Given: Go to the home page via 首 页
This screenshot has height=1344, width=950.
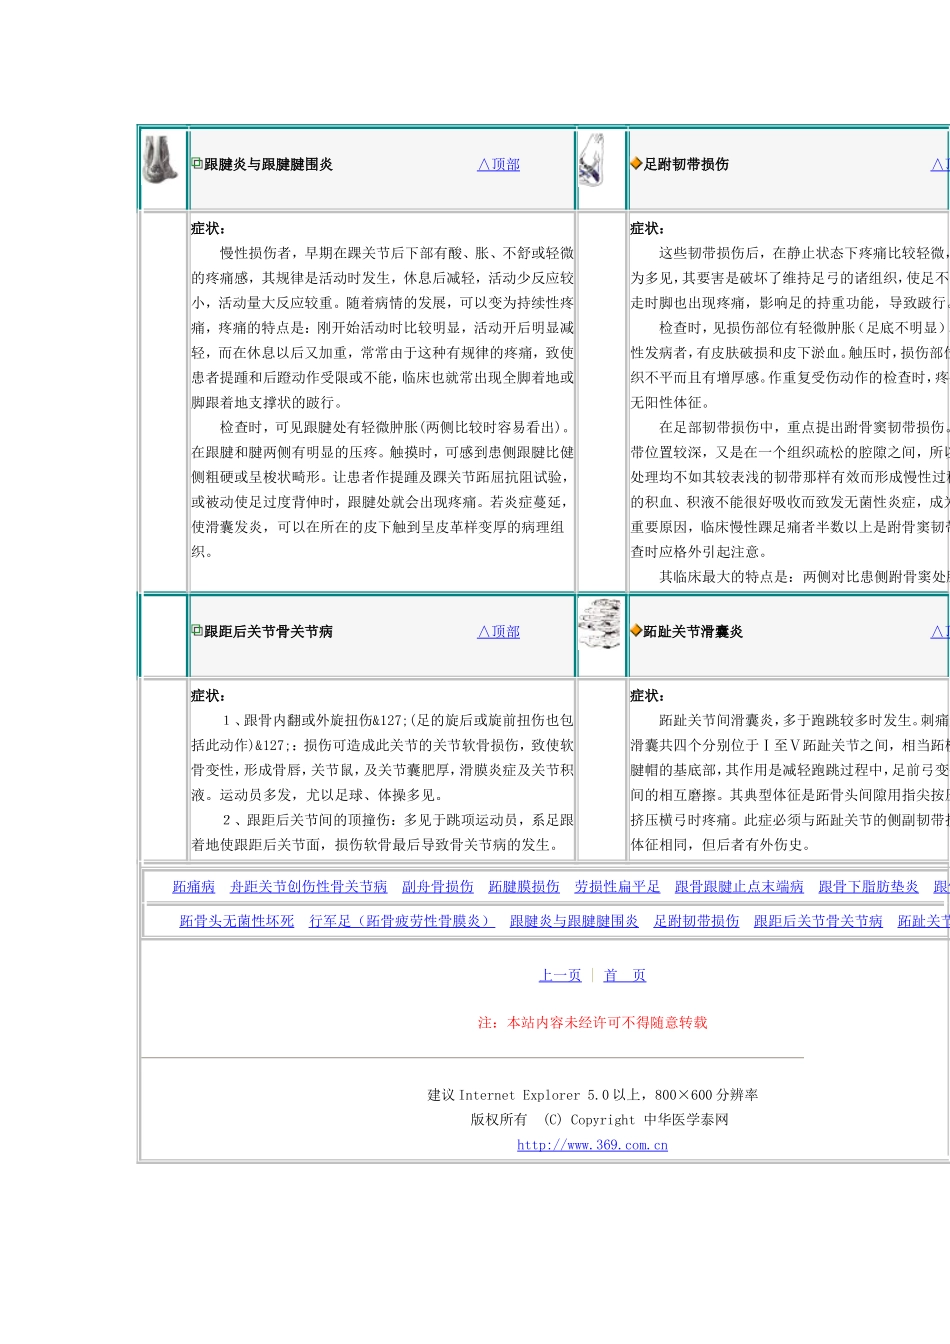Looking at the screenshot, I should (x=625, y=976).
